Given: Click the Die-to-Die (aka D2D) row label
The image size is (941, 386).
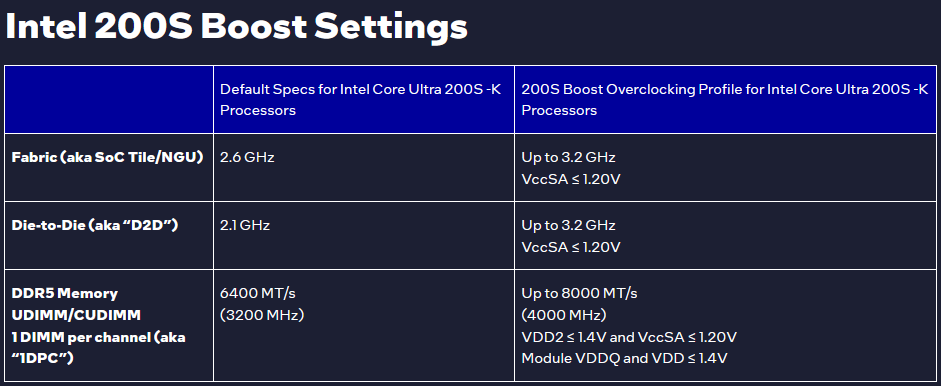Looking at the screenshot, I should click(95, 225).
